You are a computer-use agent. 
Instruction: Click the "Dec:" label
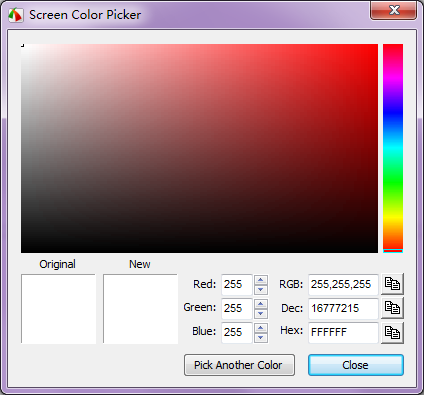(x=292, y=308)
